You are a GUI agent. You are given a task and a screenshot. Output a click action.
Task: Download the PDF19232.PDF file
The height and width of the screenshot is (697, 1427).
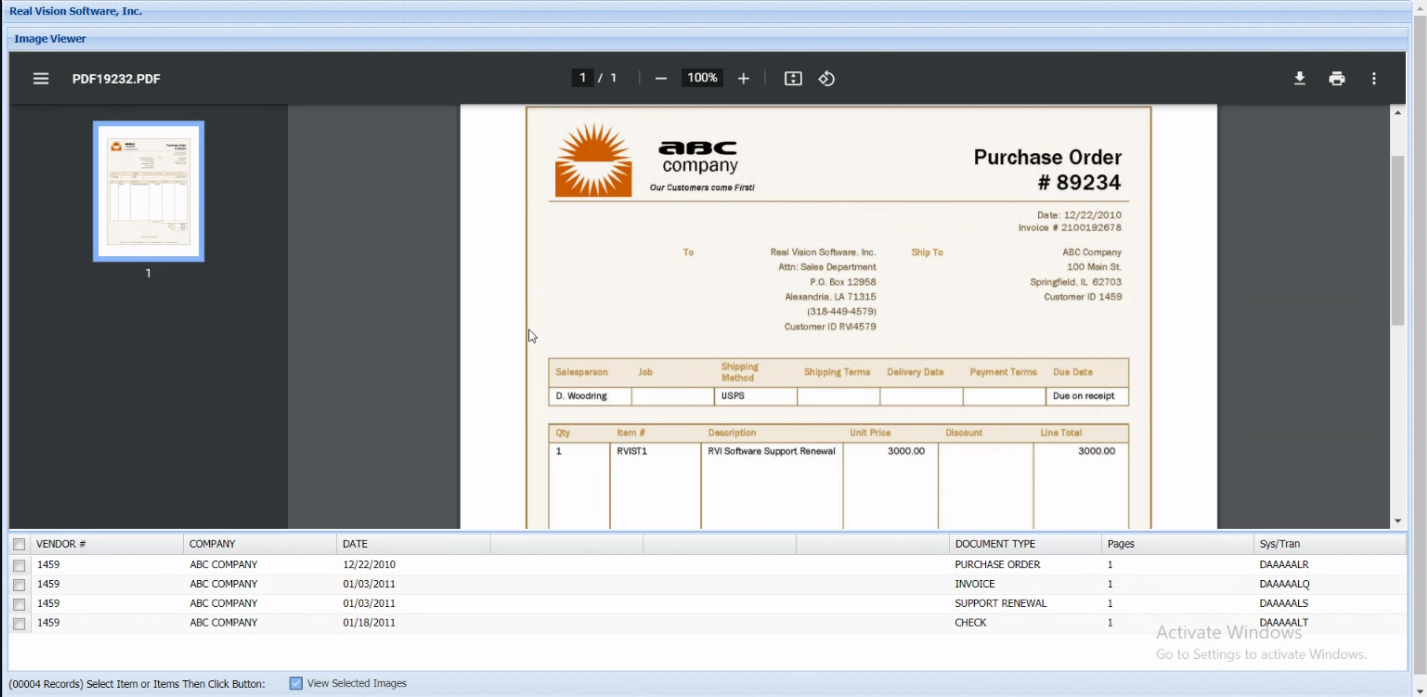[1299, 79]
